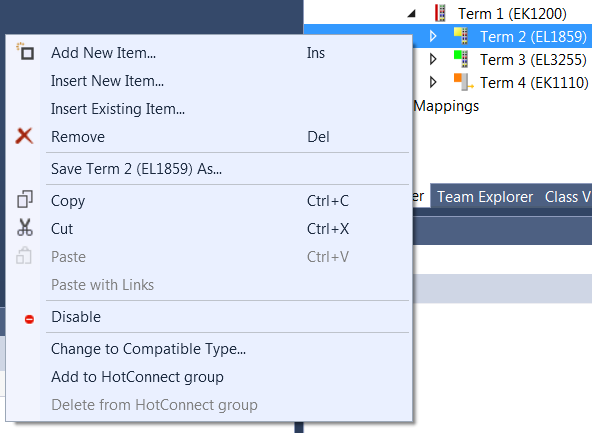Click the greyed Paste clipboard icon
Image resolution: width=592 pixels, height=433 pixels.
tap(24, 256)
